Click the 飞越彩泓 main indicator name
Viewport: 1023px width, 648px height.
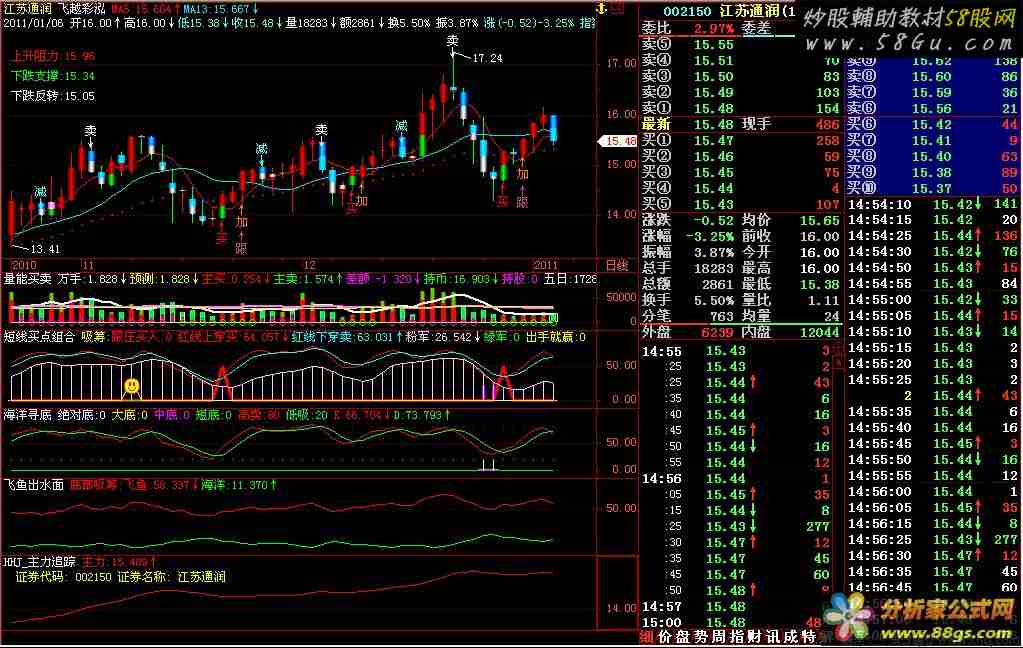point(82,8)
